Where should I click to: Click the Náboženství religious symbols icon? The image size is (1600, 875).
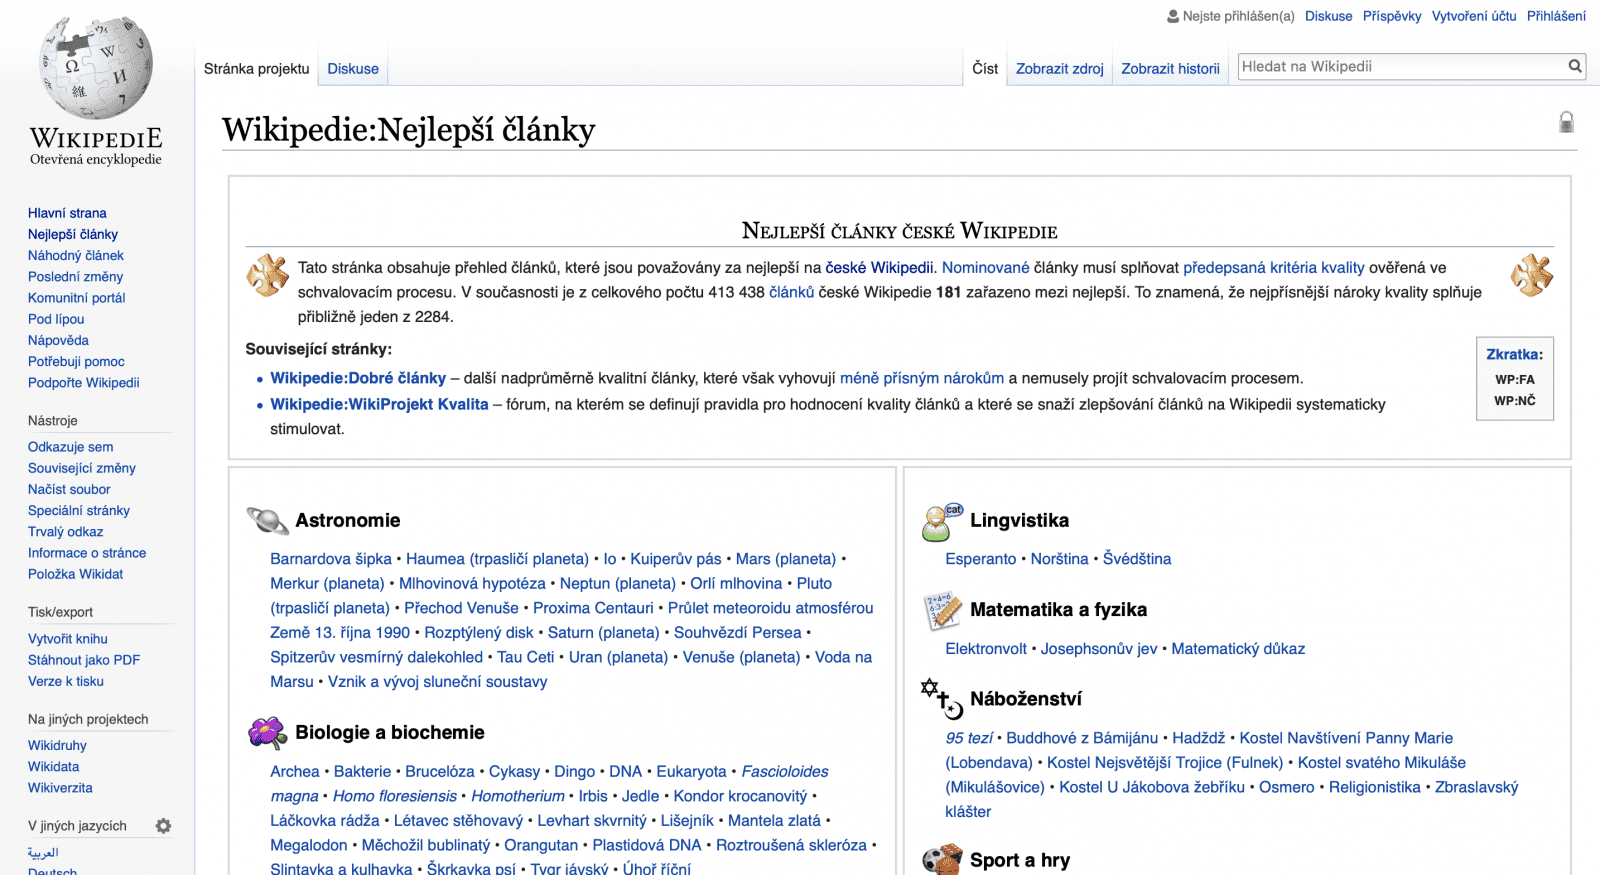(x=942, y=699)
